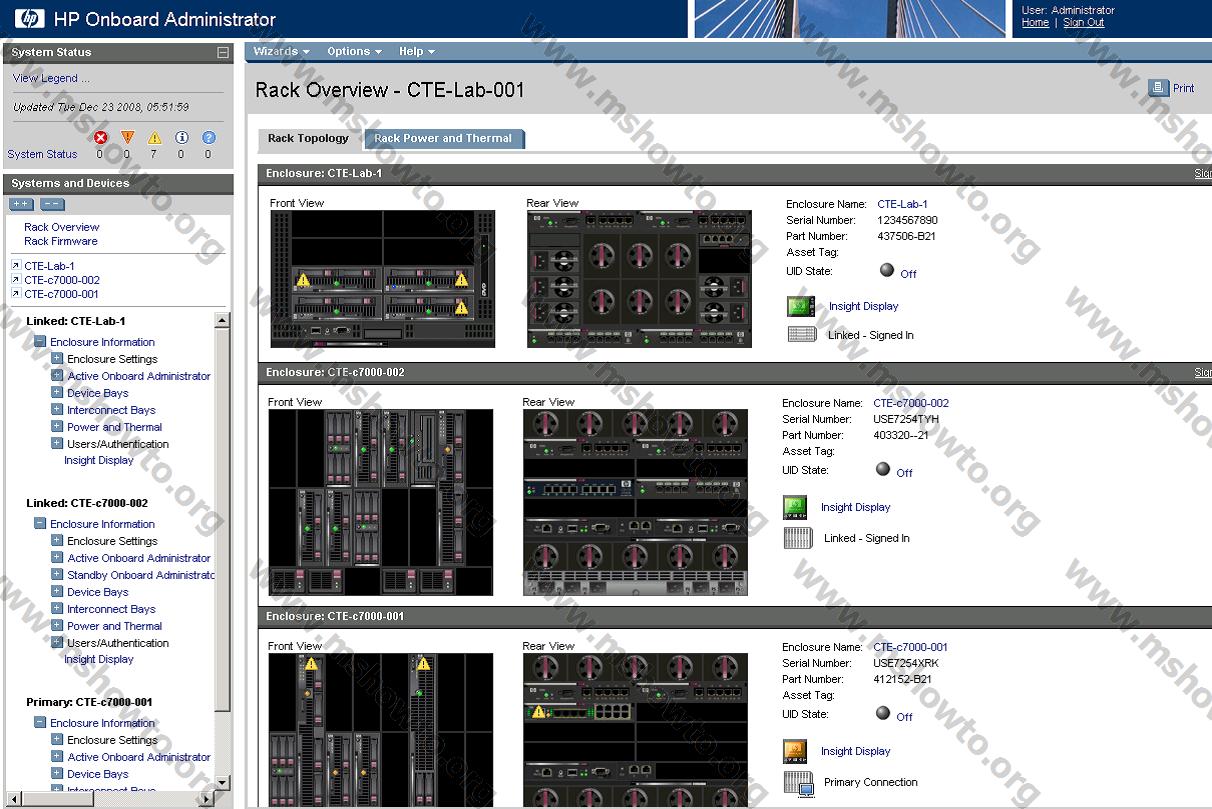Image resolution: width=1212 pixels, height=809 pixels.
Task: Click serial number text 1234567890
Action: point(907,220)
